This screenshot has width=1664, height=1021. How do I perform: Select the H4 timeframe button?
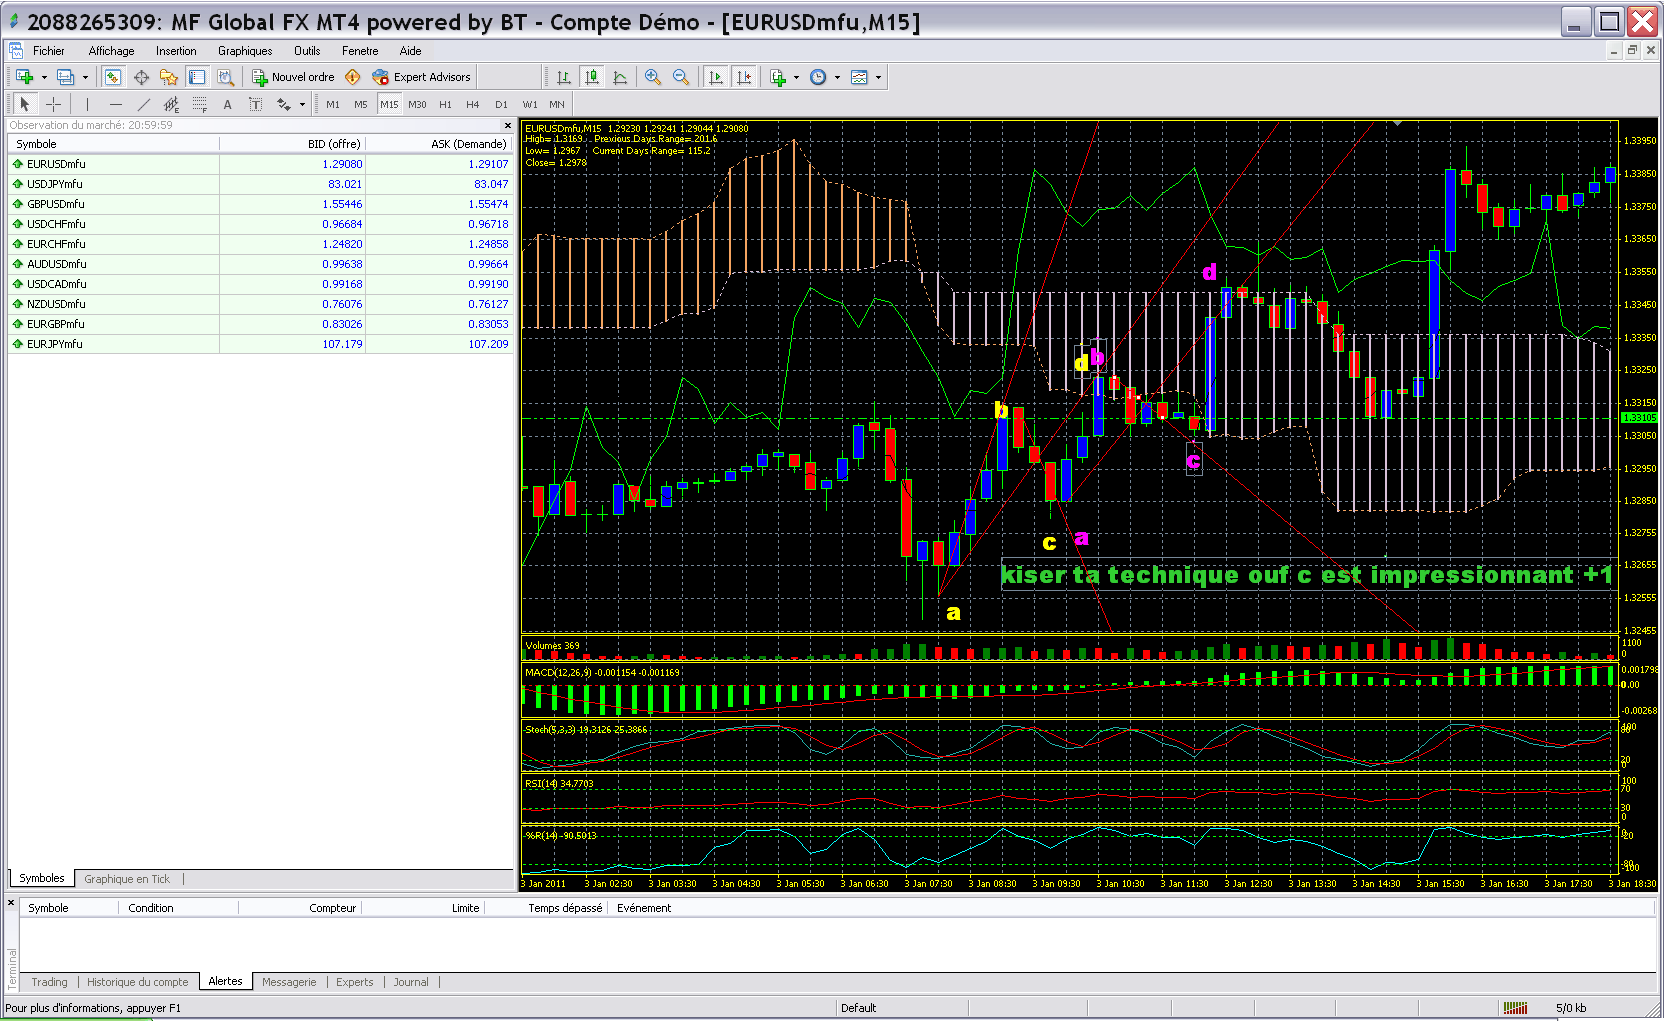tap(473, 104)
